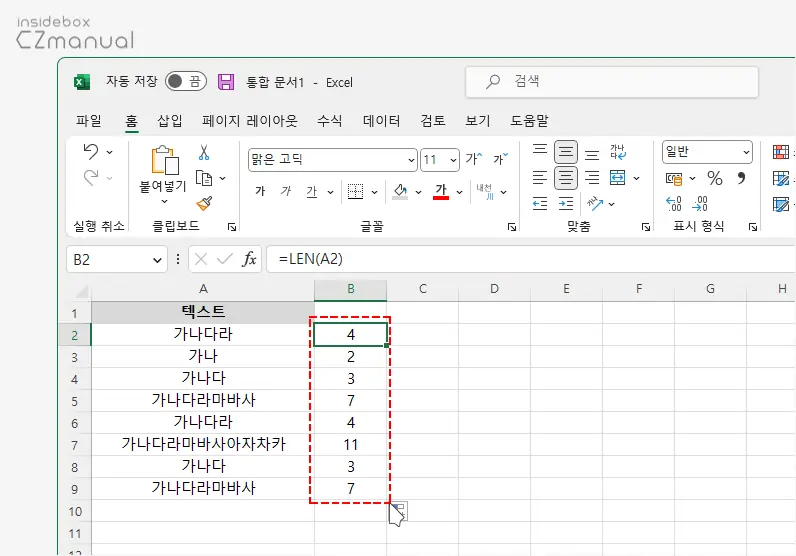796x556 pixels.
Task: Click the search box
Action: click(x=612, y=82)
